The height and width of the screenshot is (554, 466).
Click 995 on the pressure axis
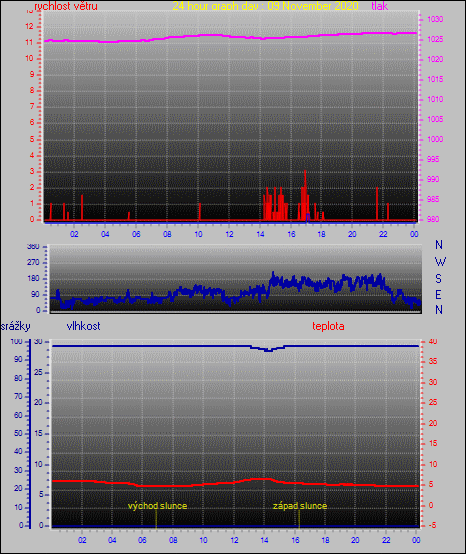(433, 159)
